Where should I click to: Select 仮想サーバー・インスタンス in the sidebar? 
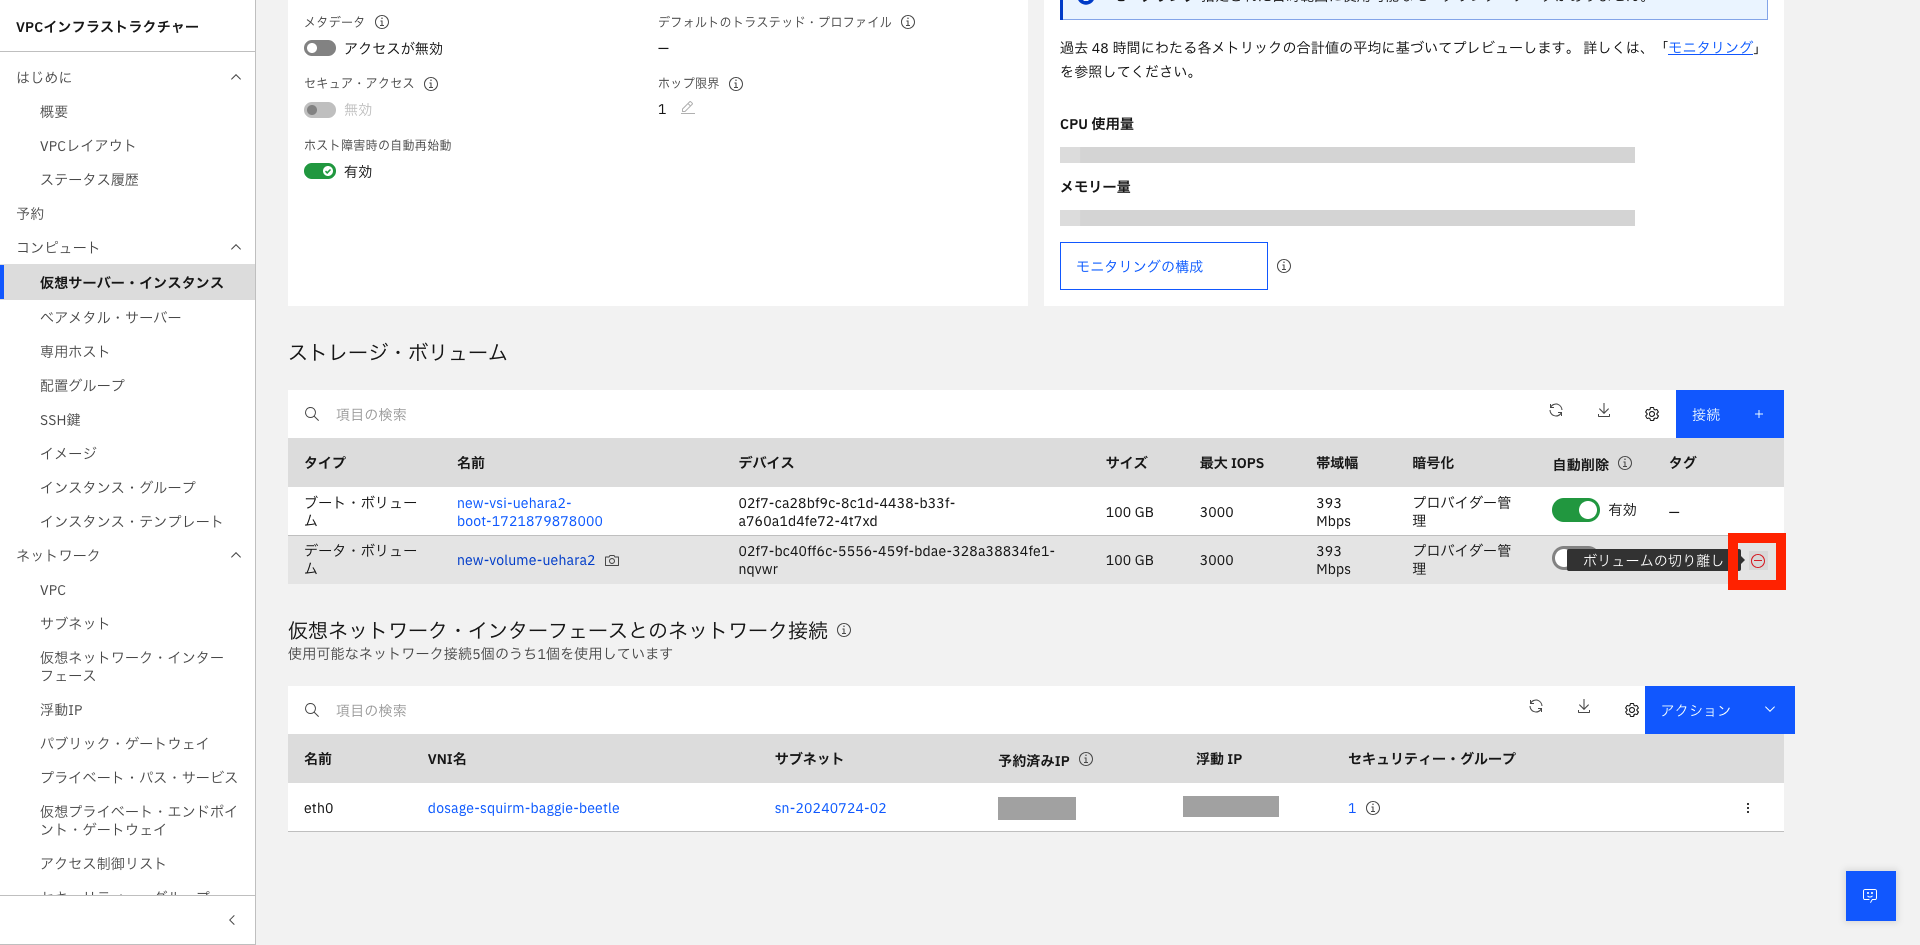click(x=131, y=282)
